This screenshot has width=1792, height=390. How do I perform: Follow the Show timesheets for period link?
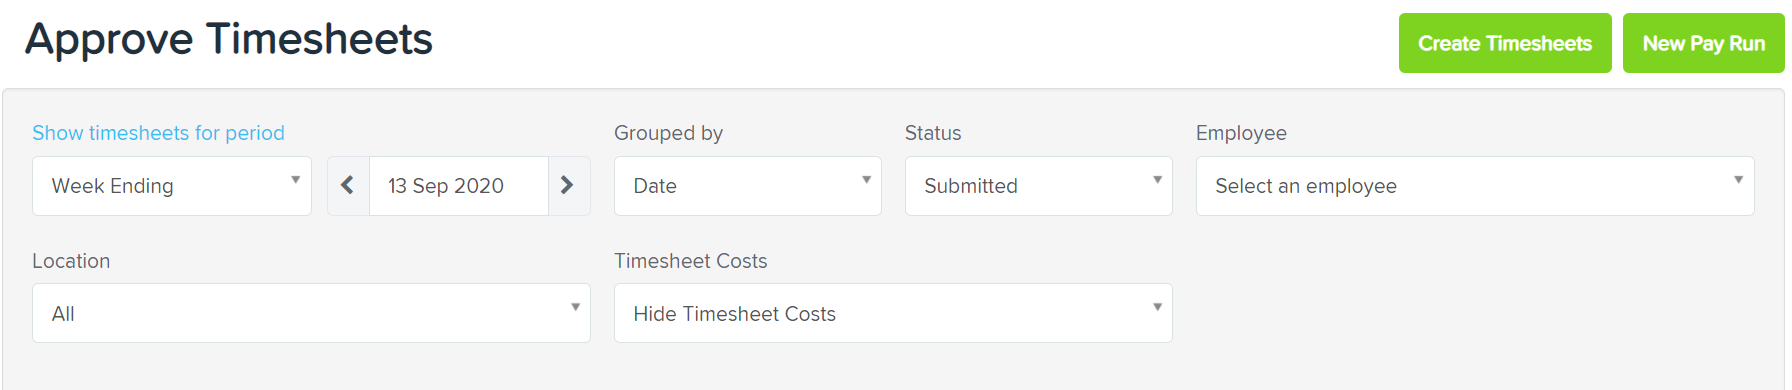pos(158,133)
